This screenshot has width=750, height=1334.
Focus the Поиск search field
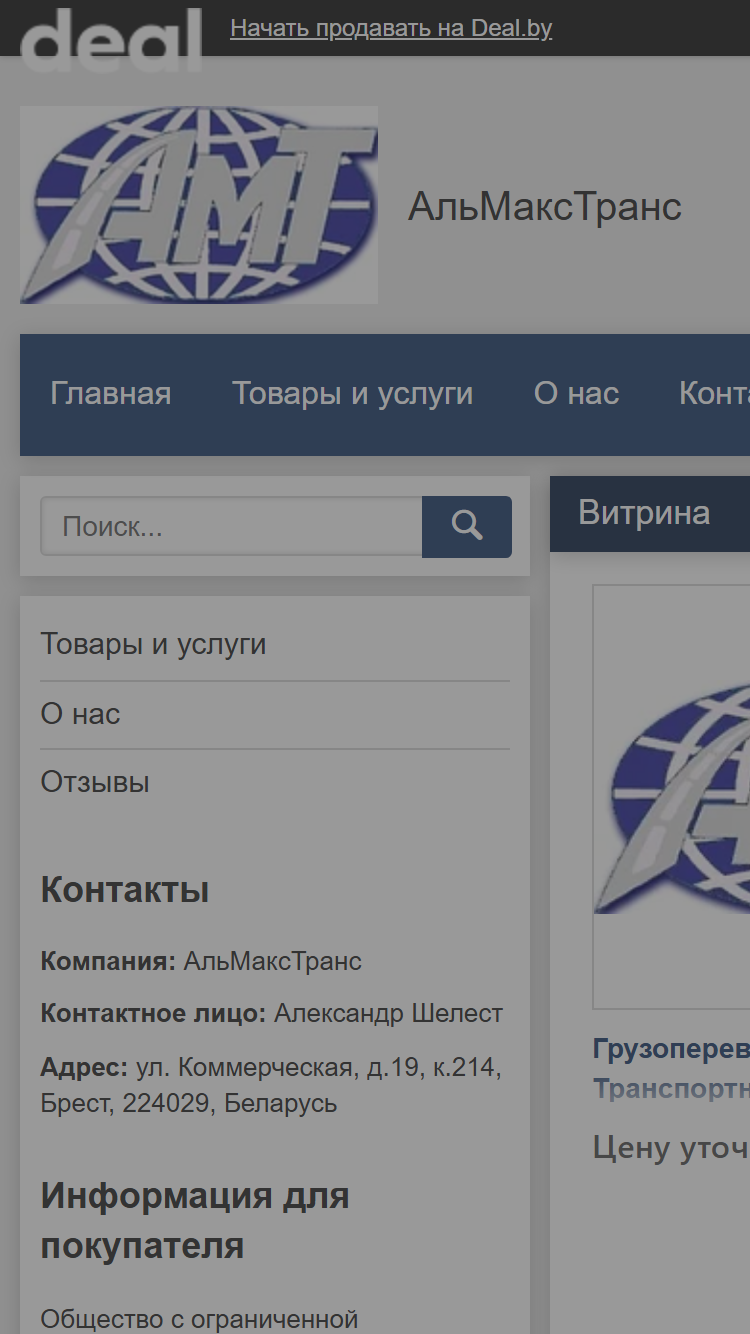231,527
